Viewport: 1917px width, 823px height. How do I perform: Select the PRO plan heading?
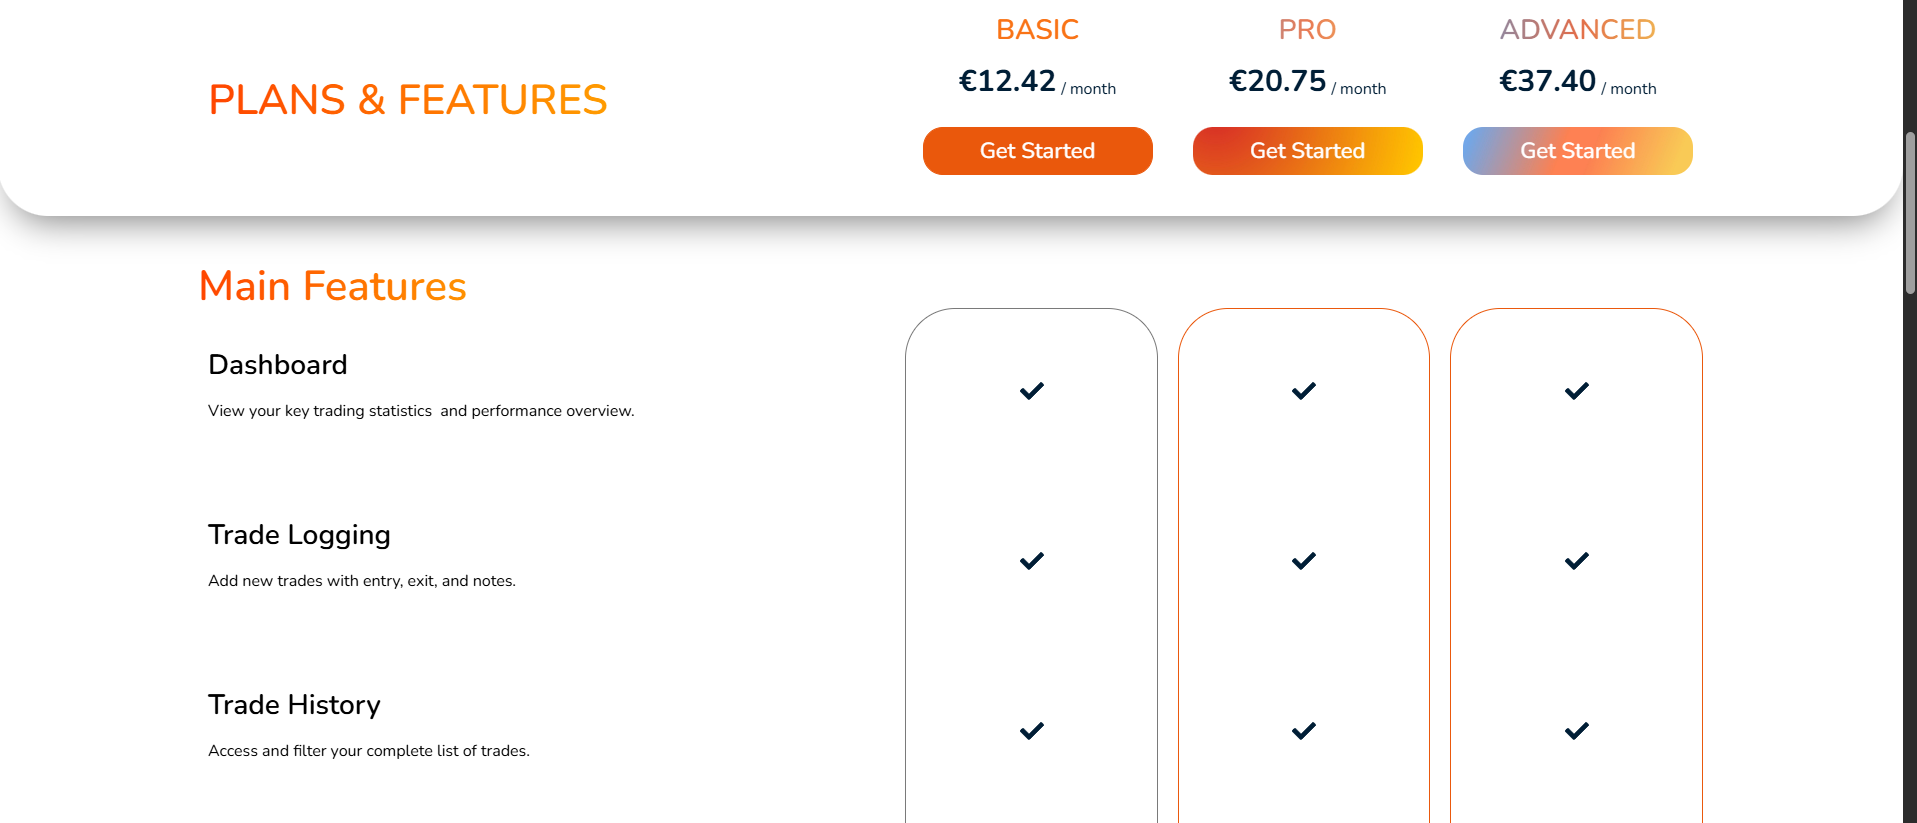(x=1307, y=30)
